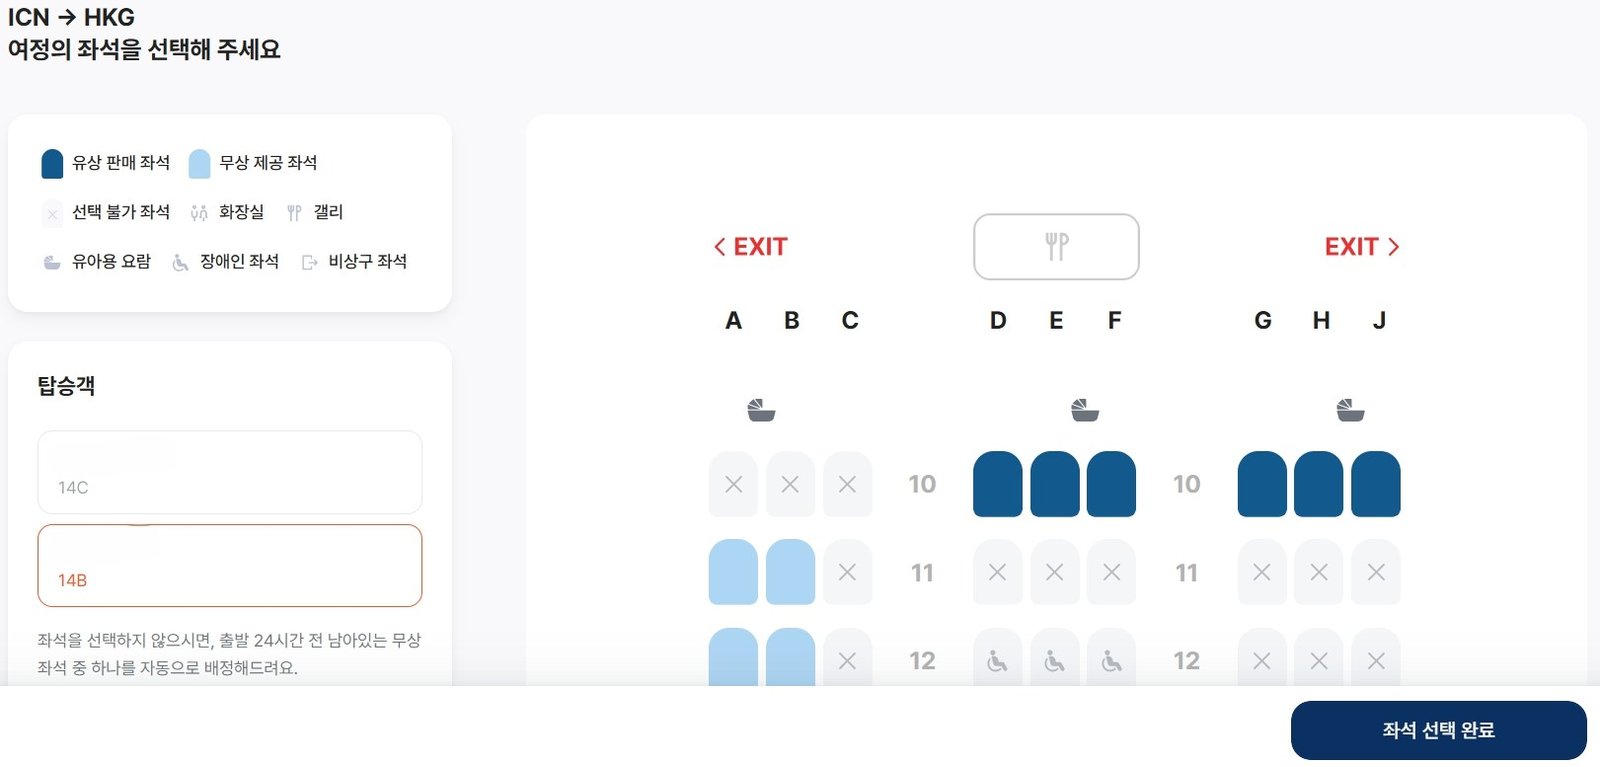Click unavailable seat 10A

(x=733, y=484)
